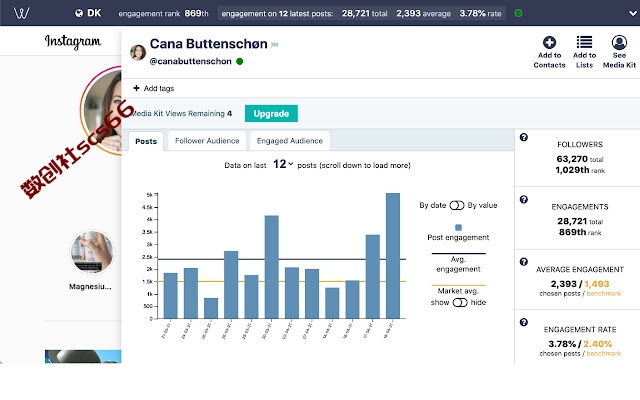Click Add to Contacts plus icon

click(549, 42)
